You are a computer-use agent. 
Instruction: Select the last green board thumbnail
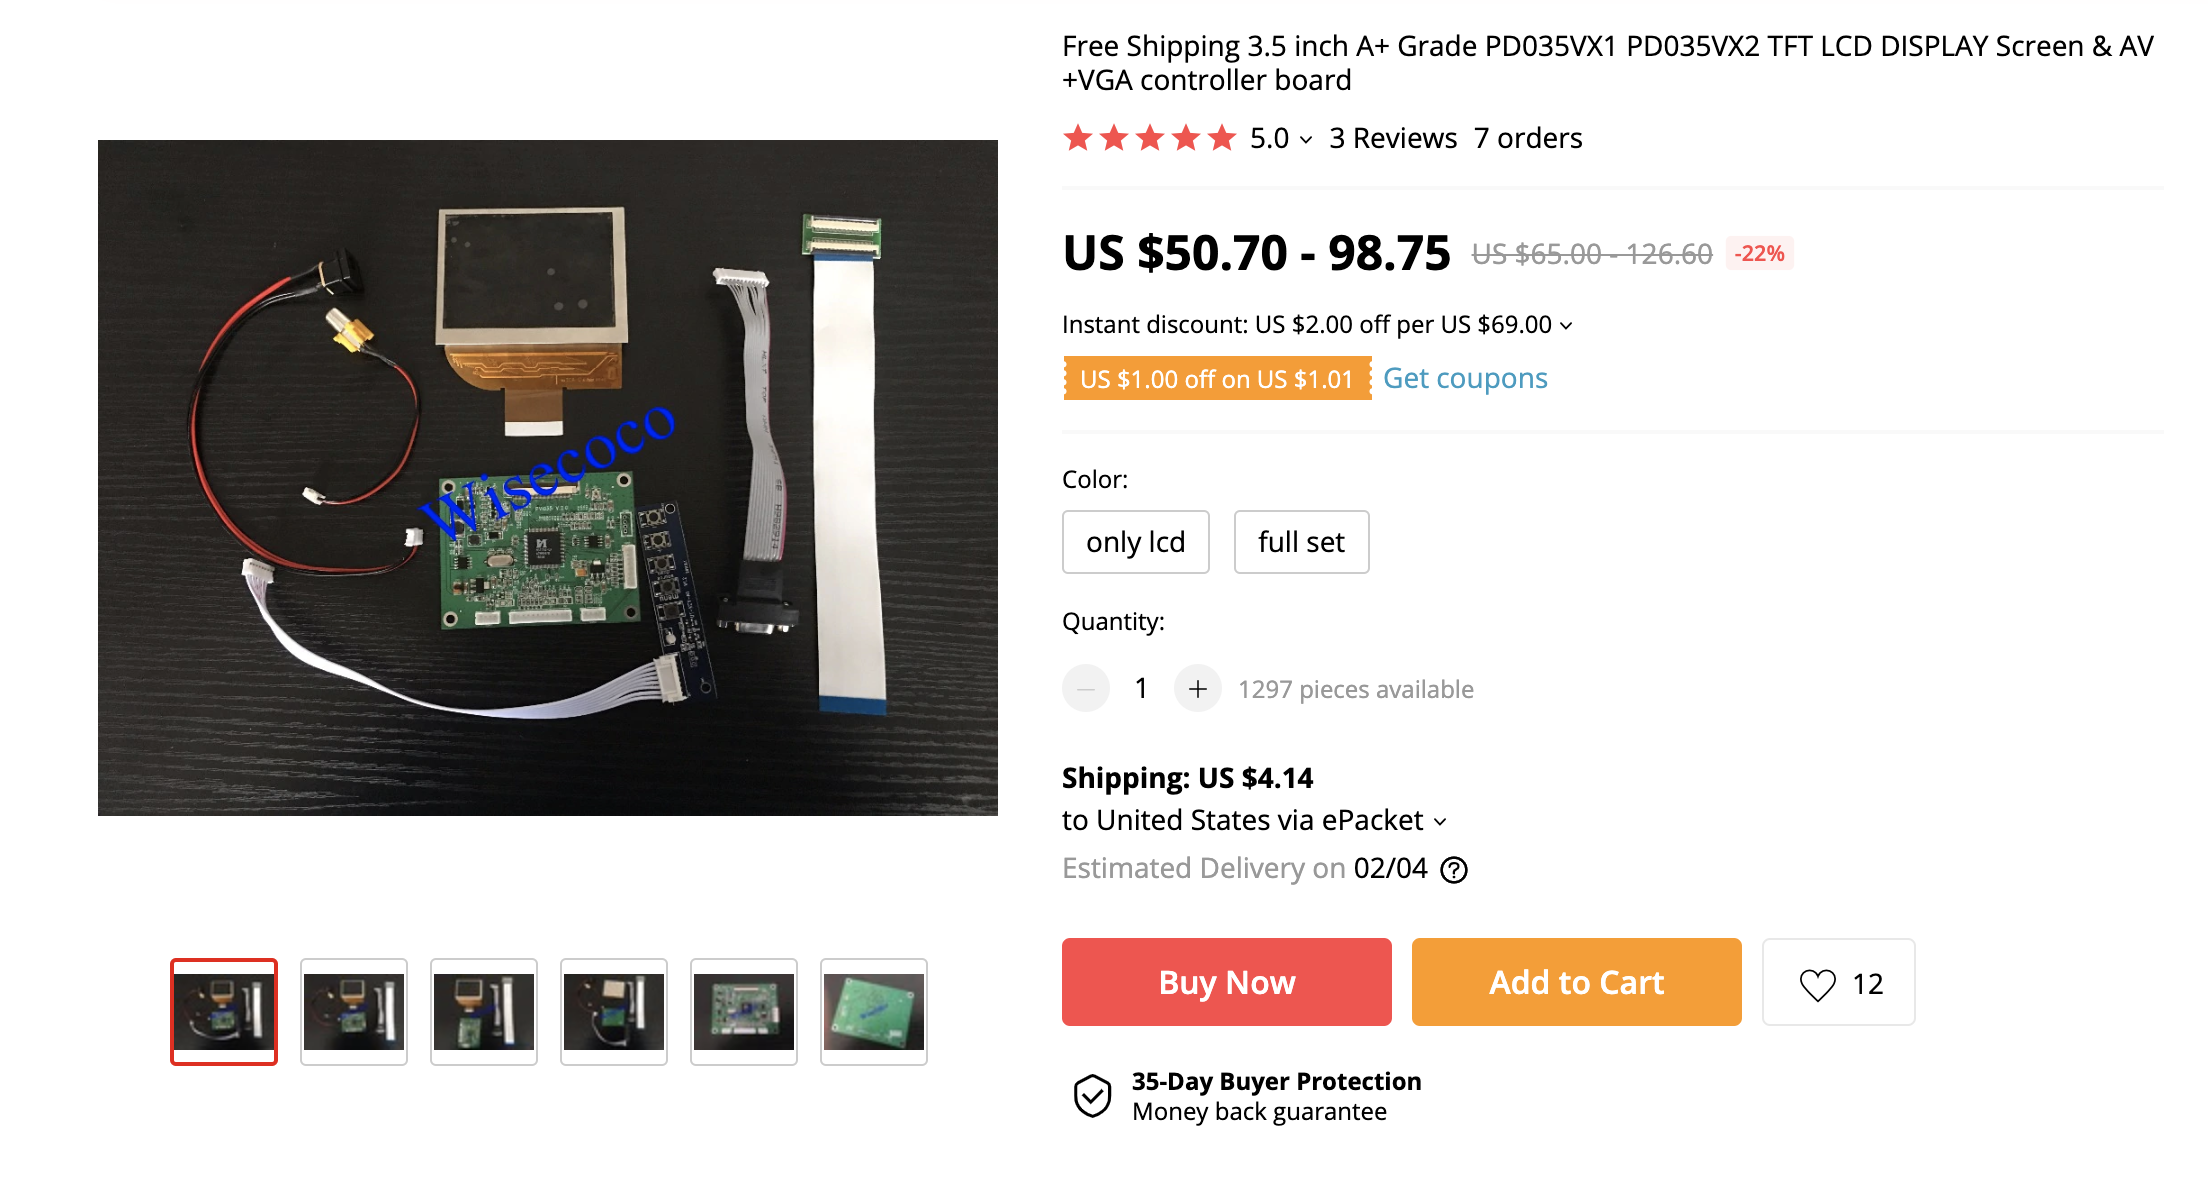click(x=874, y=1012)
